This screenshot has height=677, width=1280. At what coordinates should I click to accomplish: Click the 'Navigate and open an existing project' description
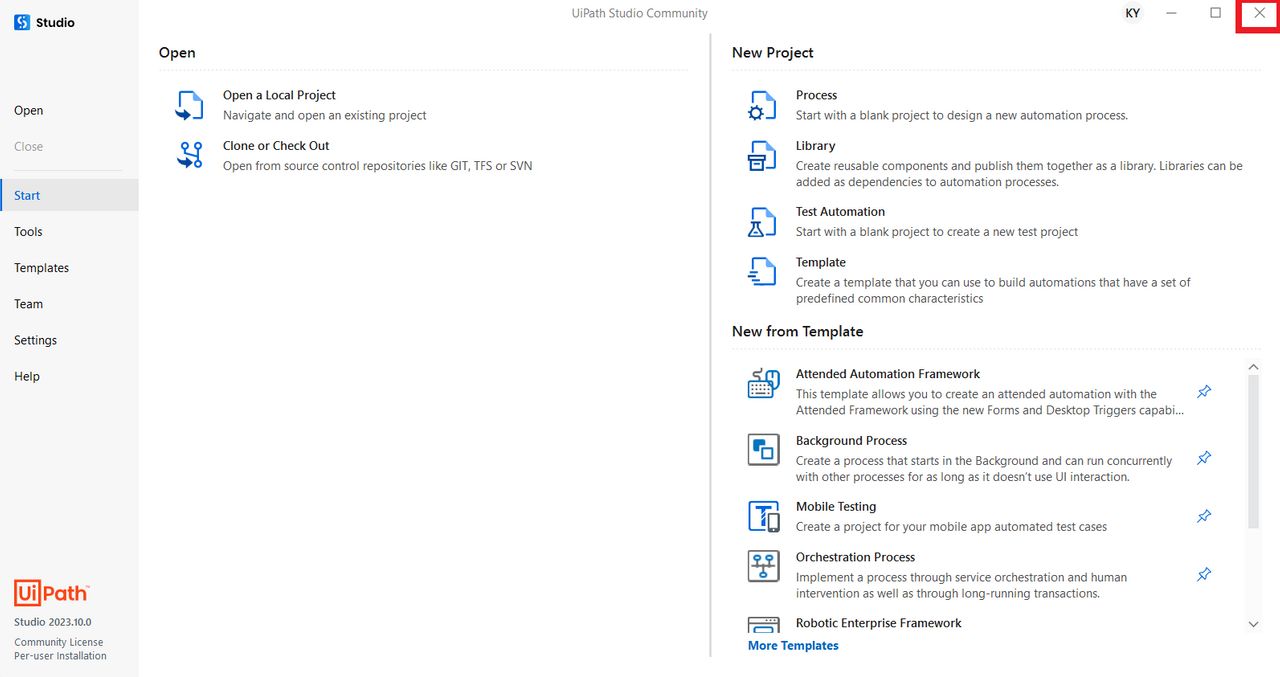(325, 115)
